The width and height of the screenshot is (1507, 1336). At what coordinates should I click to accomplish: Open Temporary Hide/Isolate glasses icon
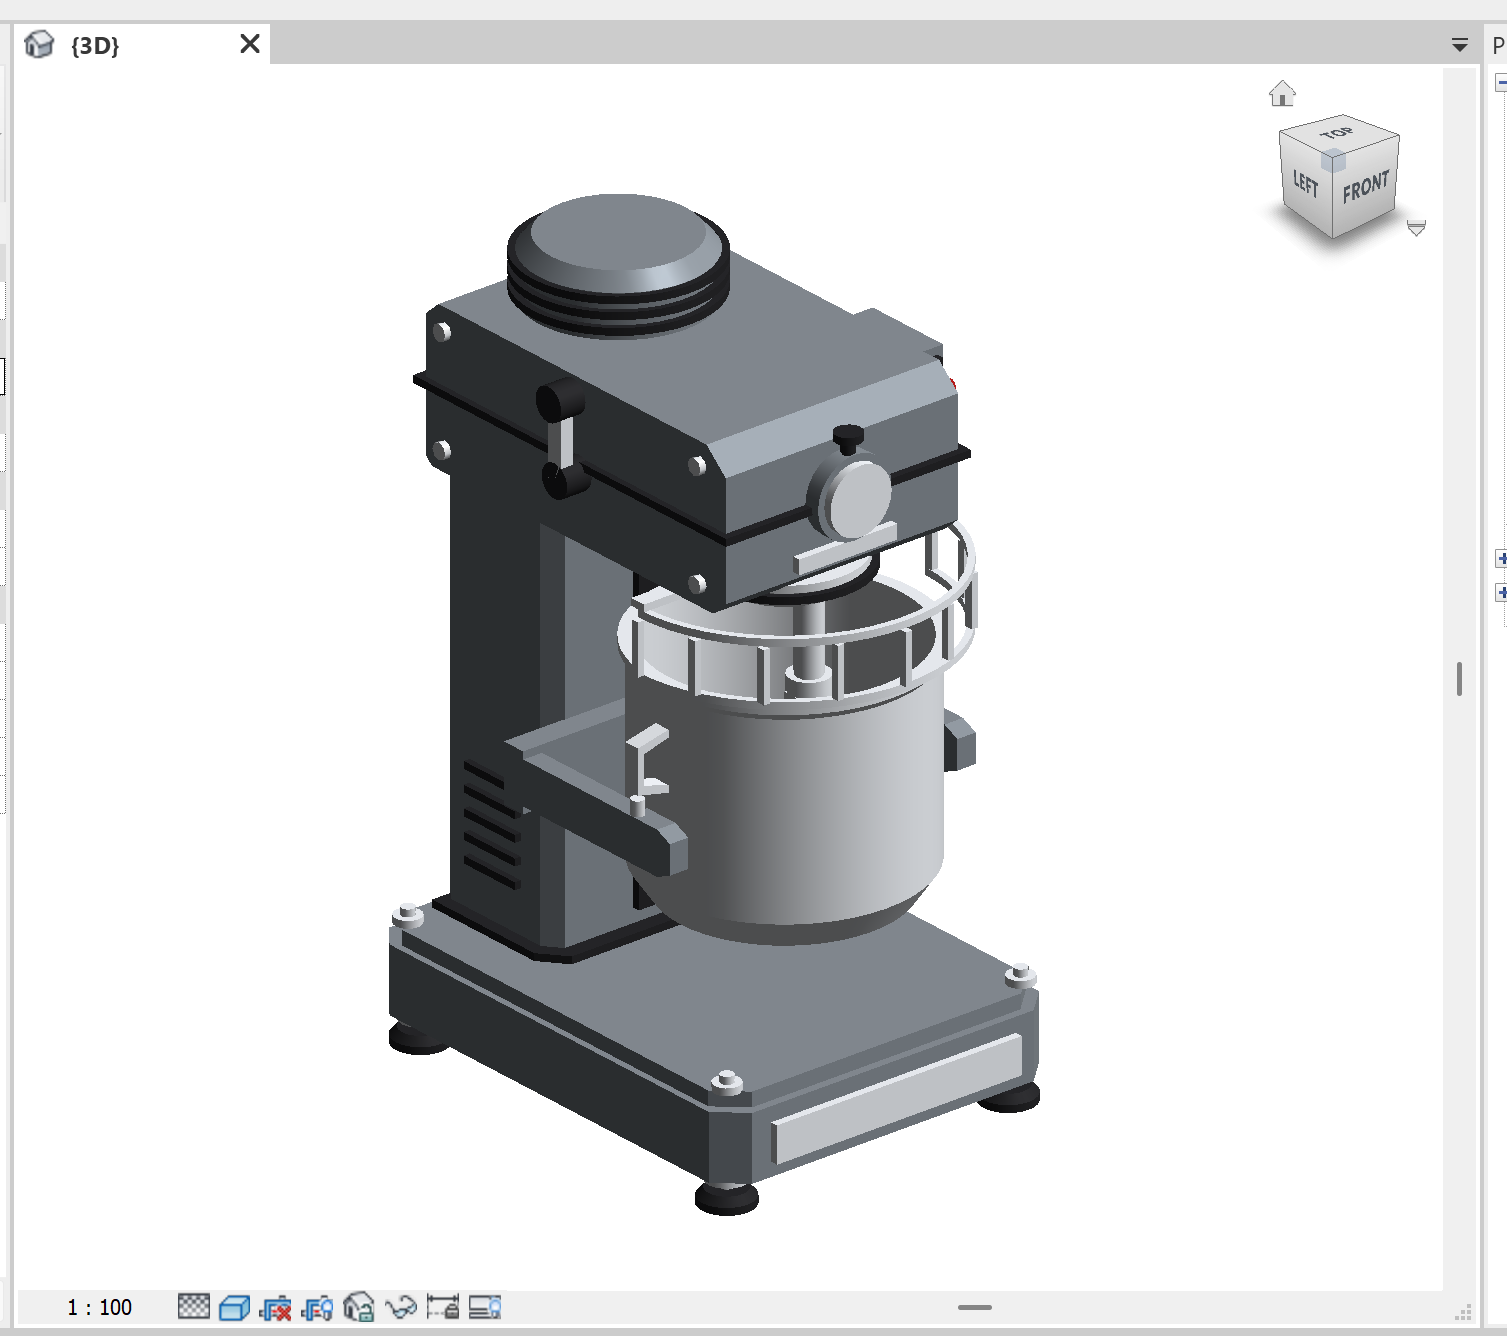click(401, 1307)
